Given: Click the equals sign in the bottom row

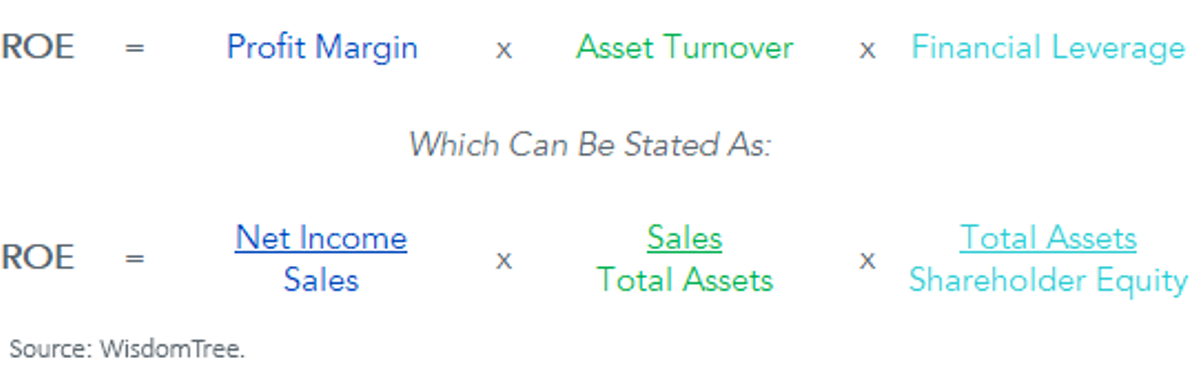Looking at the screenshot, I should [x=135, y=259].
